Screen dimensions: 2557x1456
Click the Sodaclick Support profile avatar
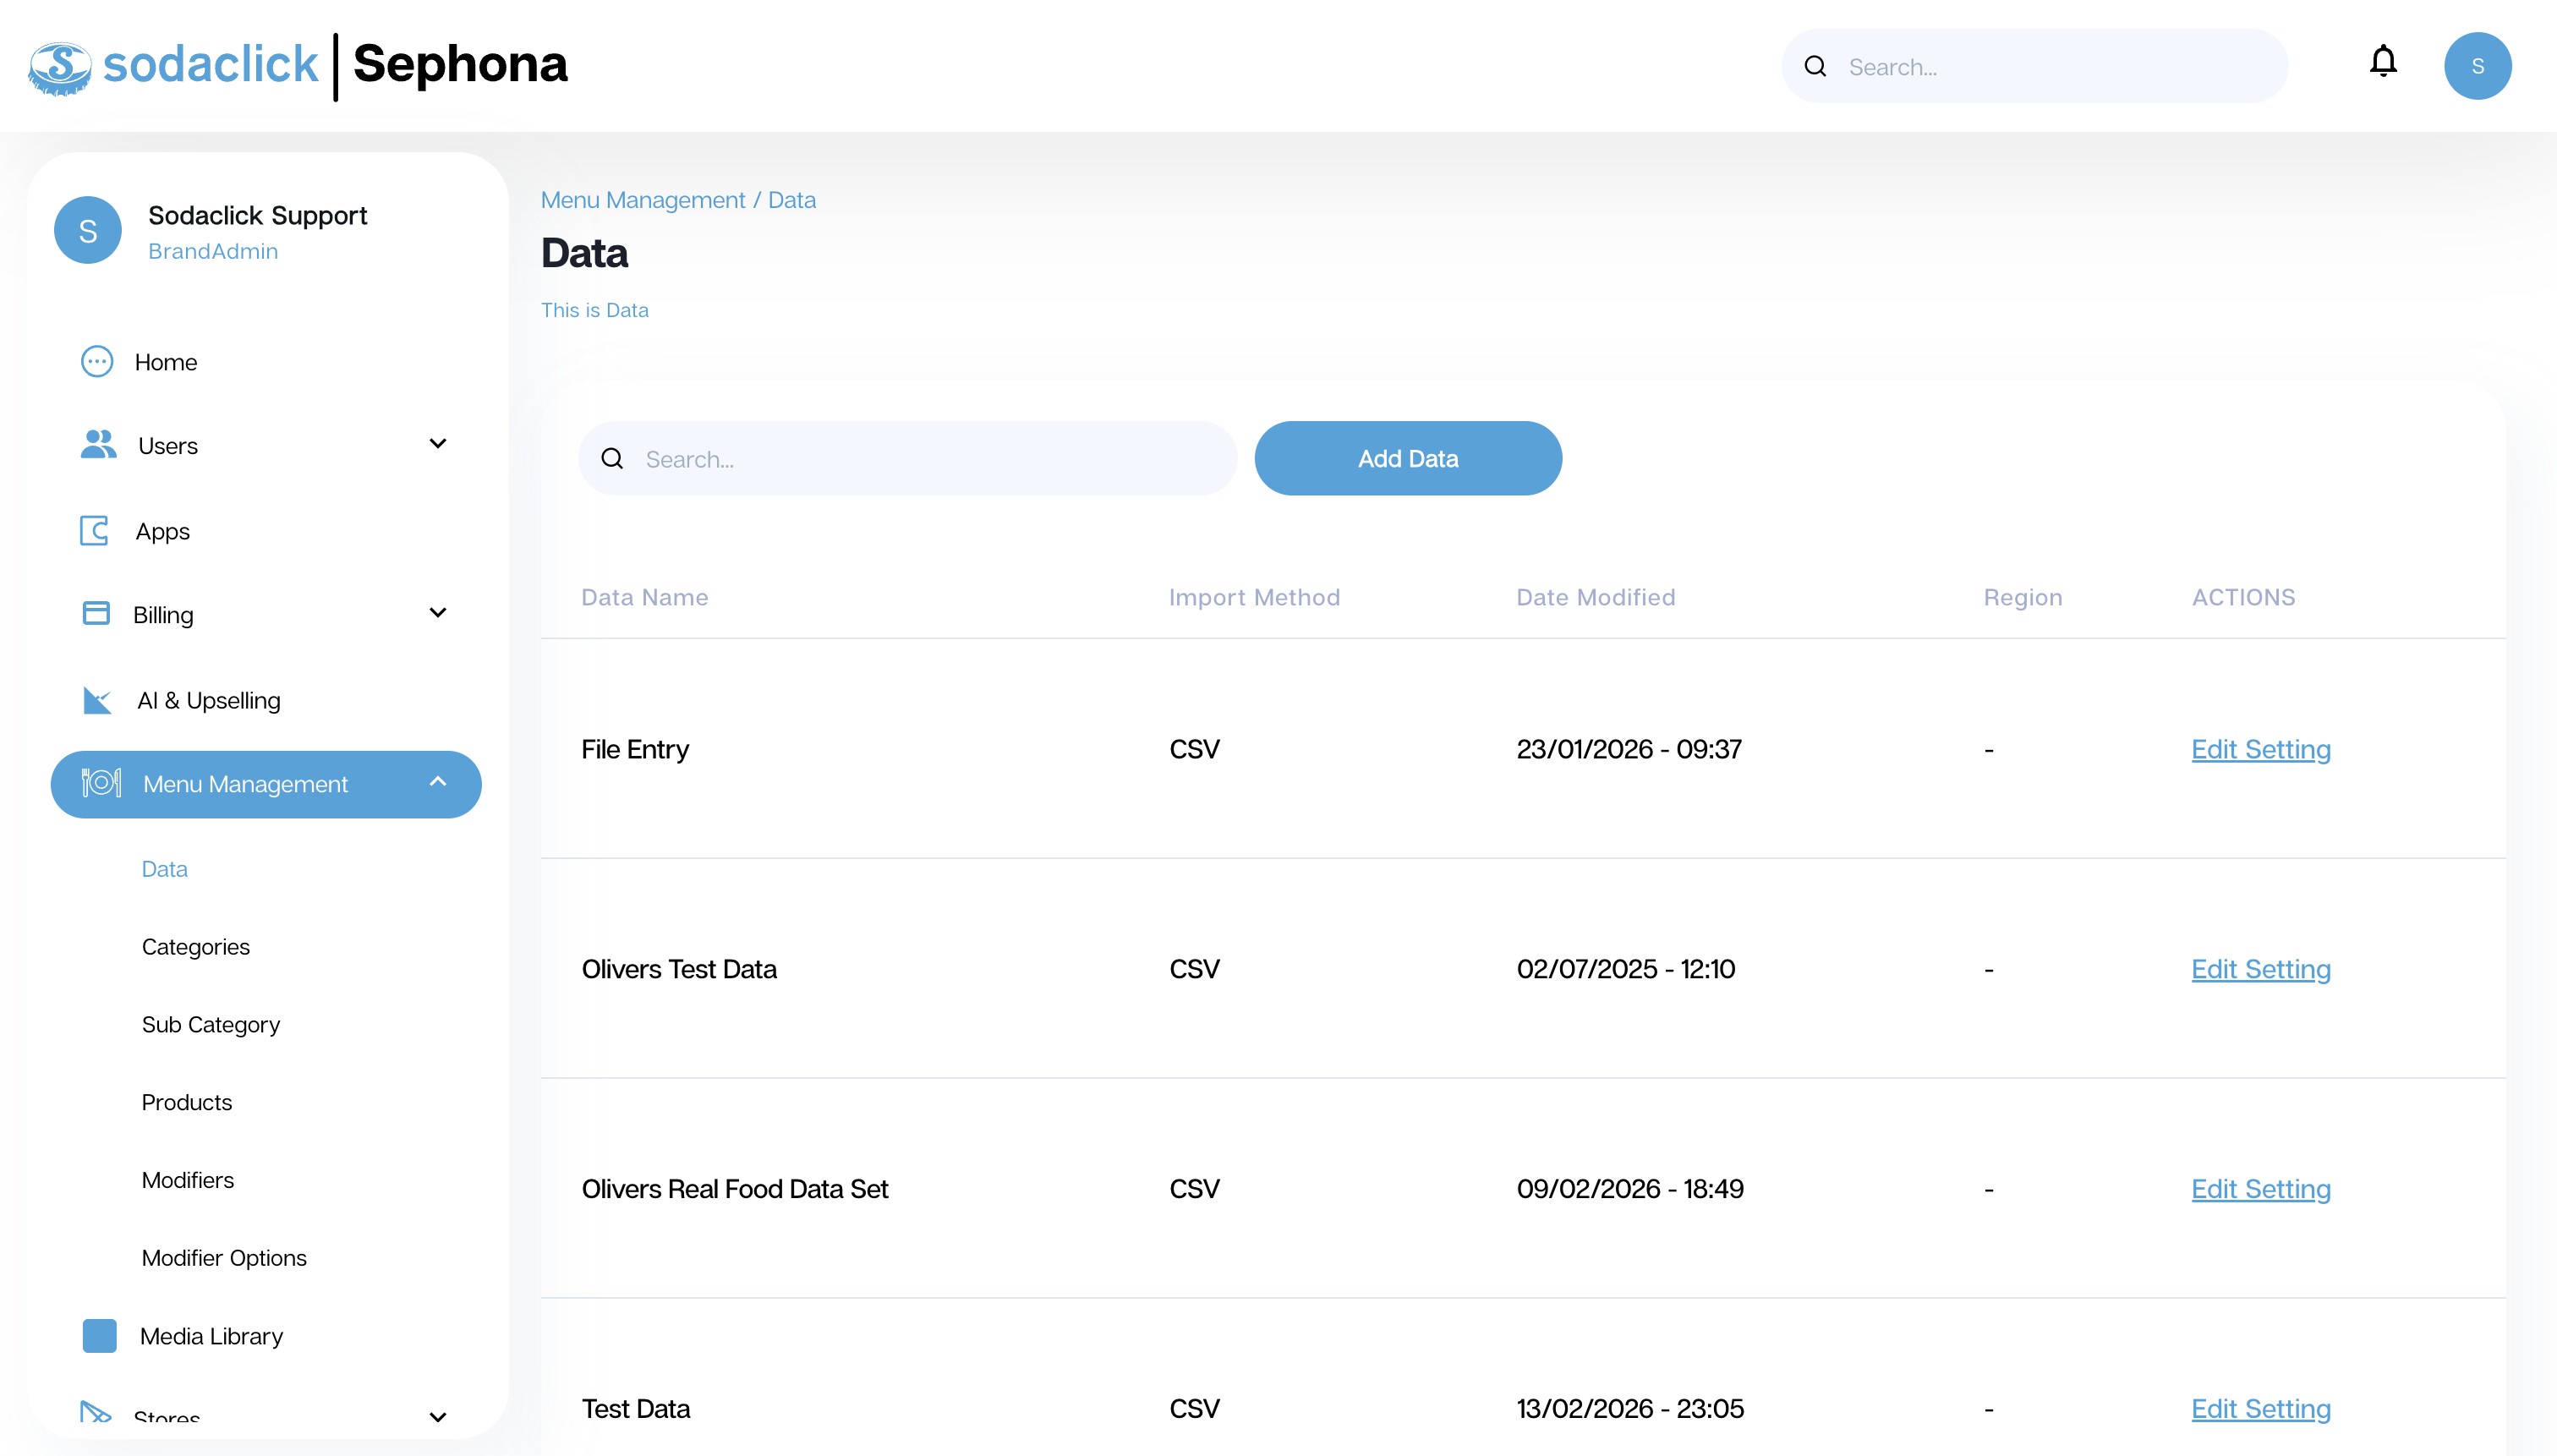tap(88, 230)
